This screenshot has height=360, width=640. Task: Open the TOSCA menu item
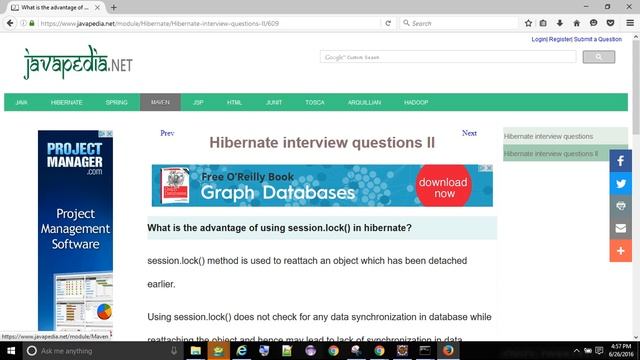click(x=315, y=102)
